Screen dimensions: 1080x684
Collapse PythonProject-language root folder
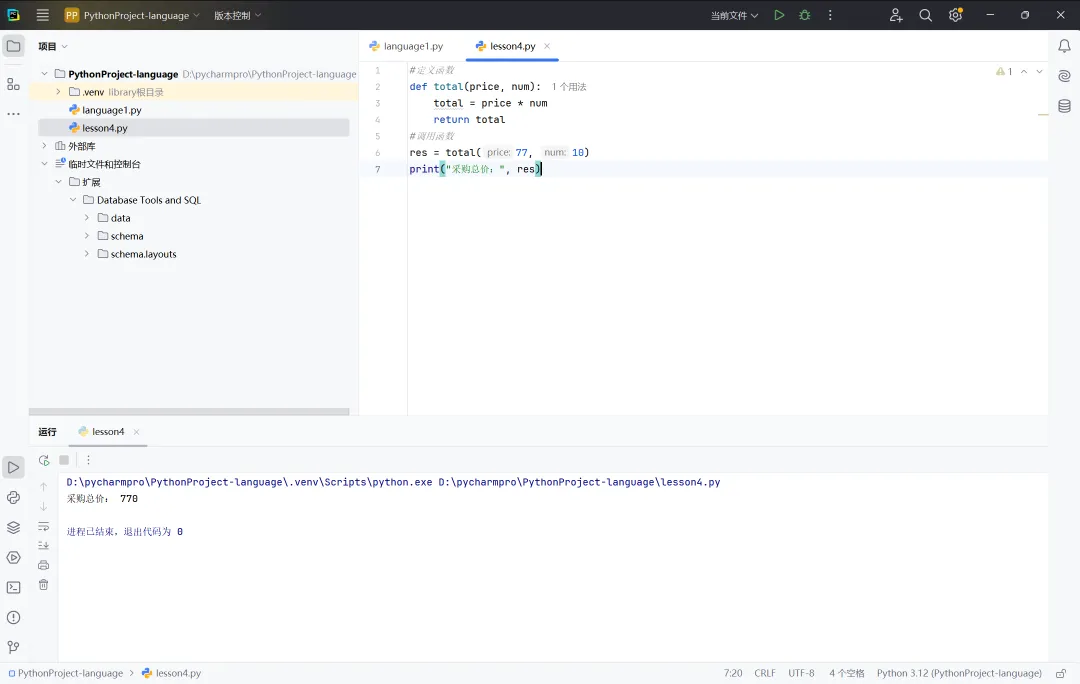[x=45, y=74]
